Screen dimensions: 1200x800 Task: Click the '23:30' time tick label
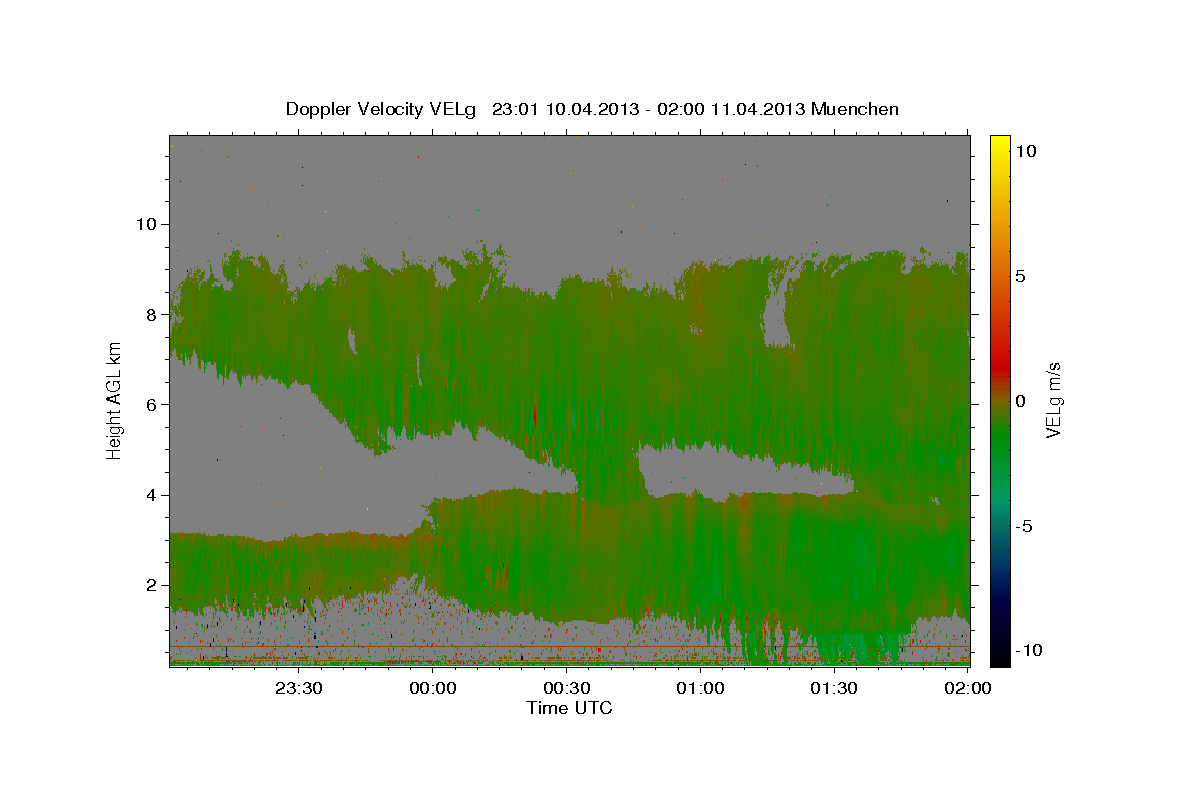(x=299, y=688)
